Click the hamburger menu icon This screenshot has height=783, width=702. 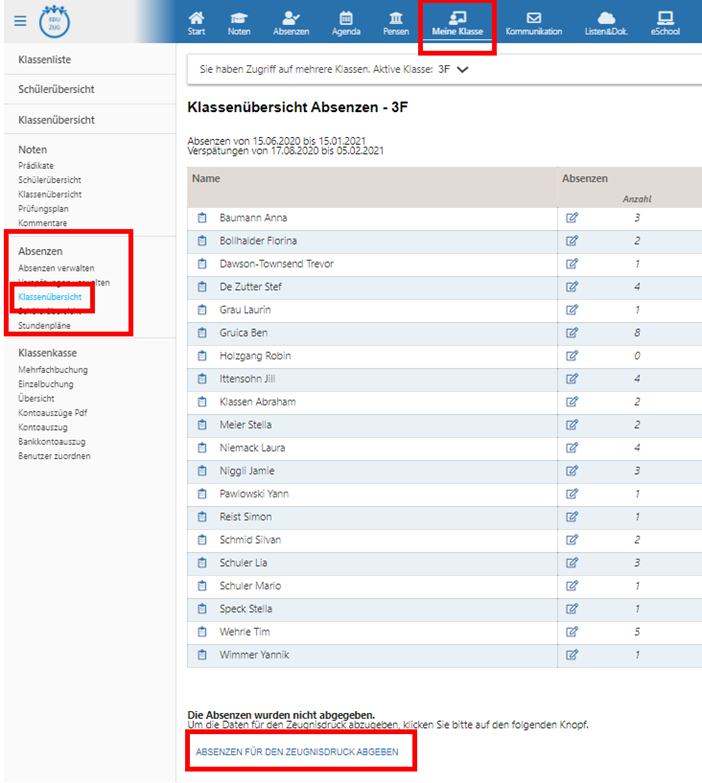click(x=20, y=20)
